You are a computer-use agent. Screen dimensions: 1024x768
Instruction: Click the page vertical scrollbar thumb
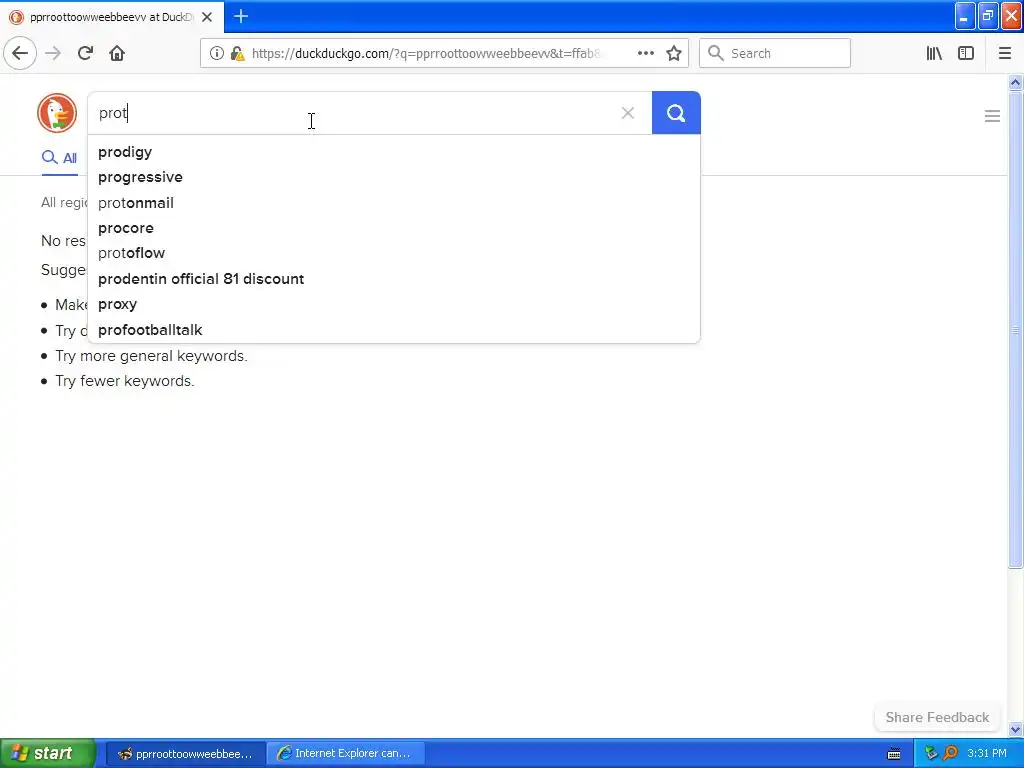click(1015, 330)
